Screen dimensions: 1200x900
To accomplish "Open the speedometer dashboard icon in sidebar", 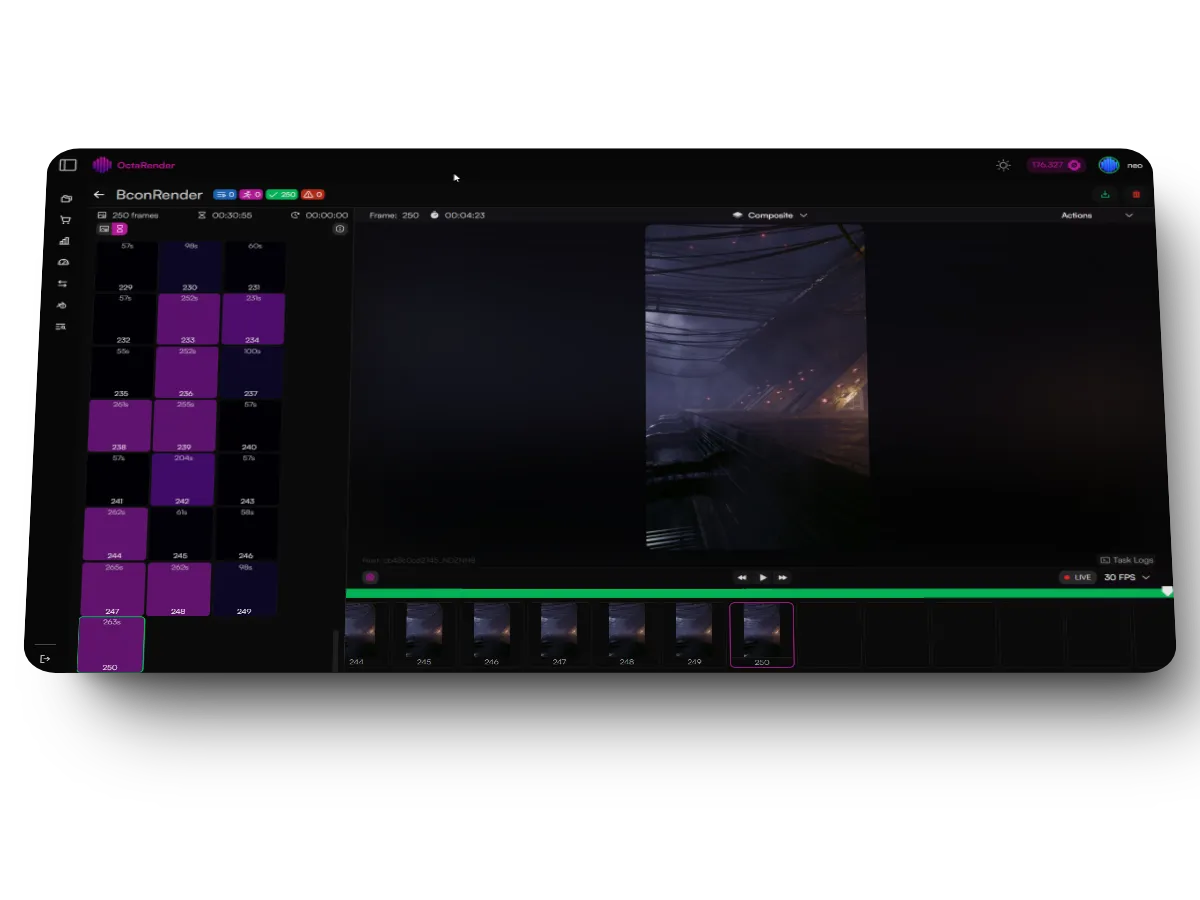I will (x=63, y=262).
